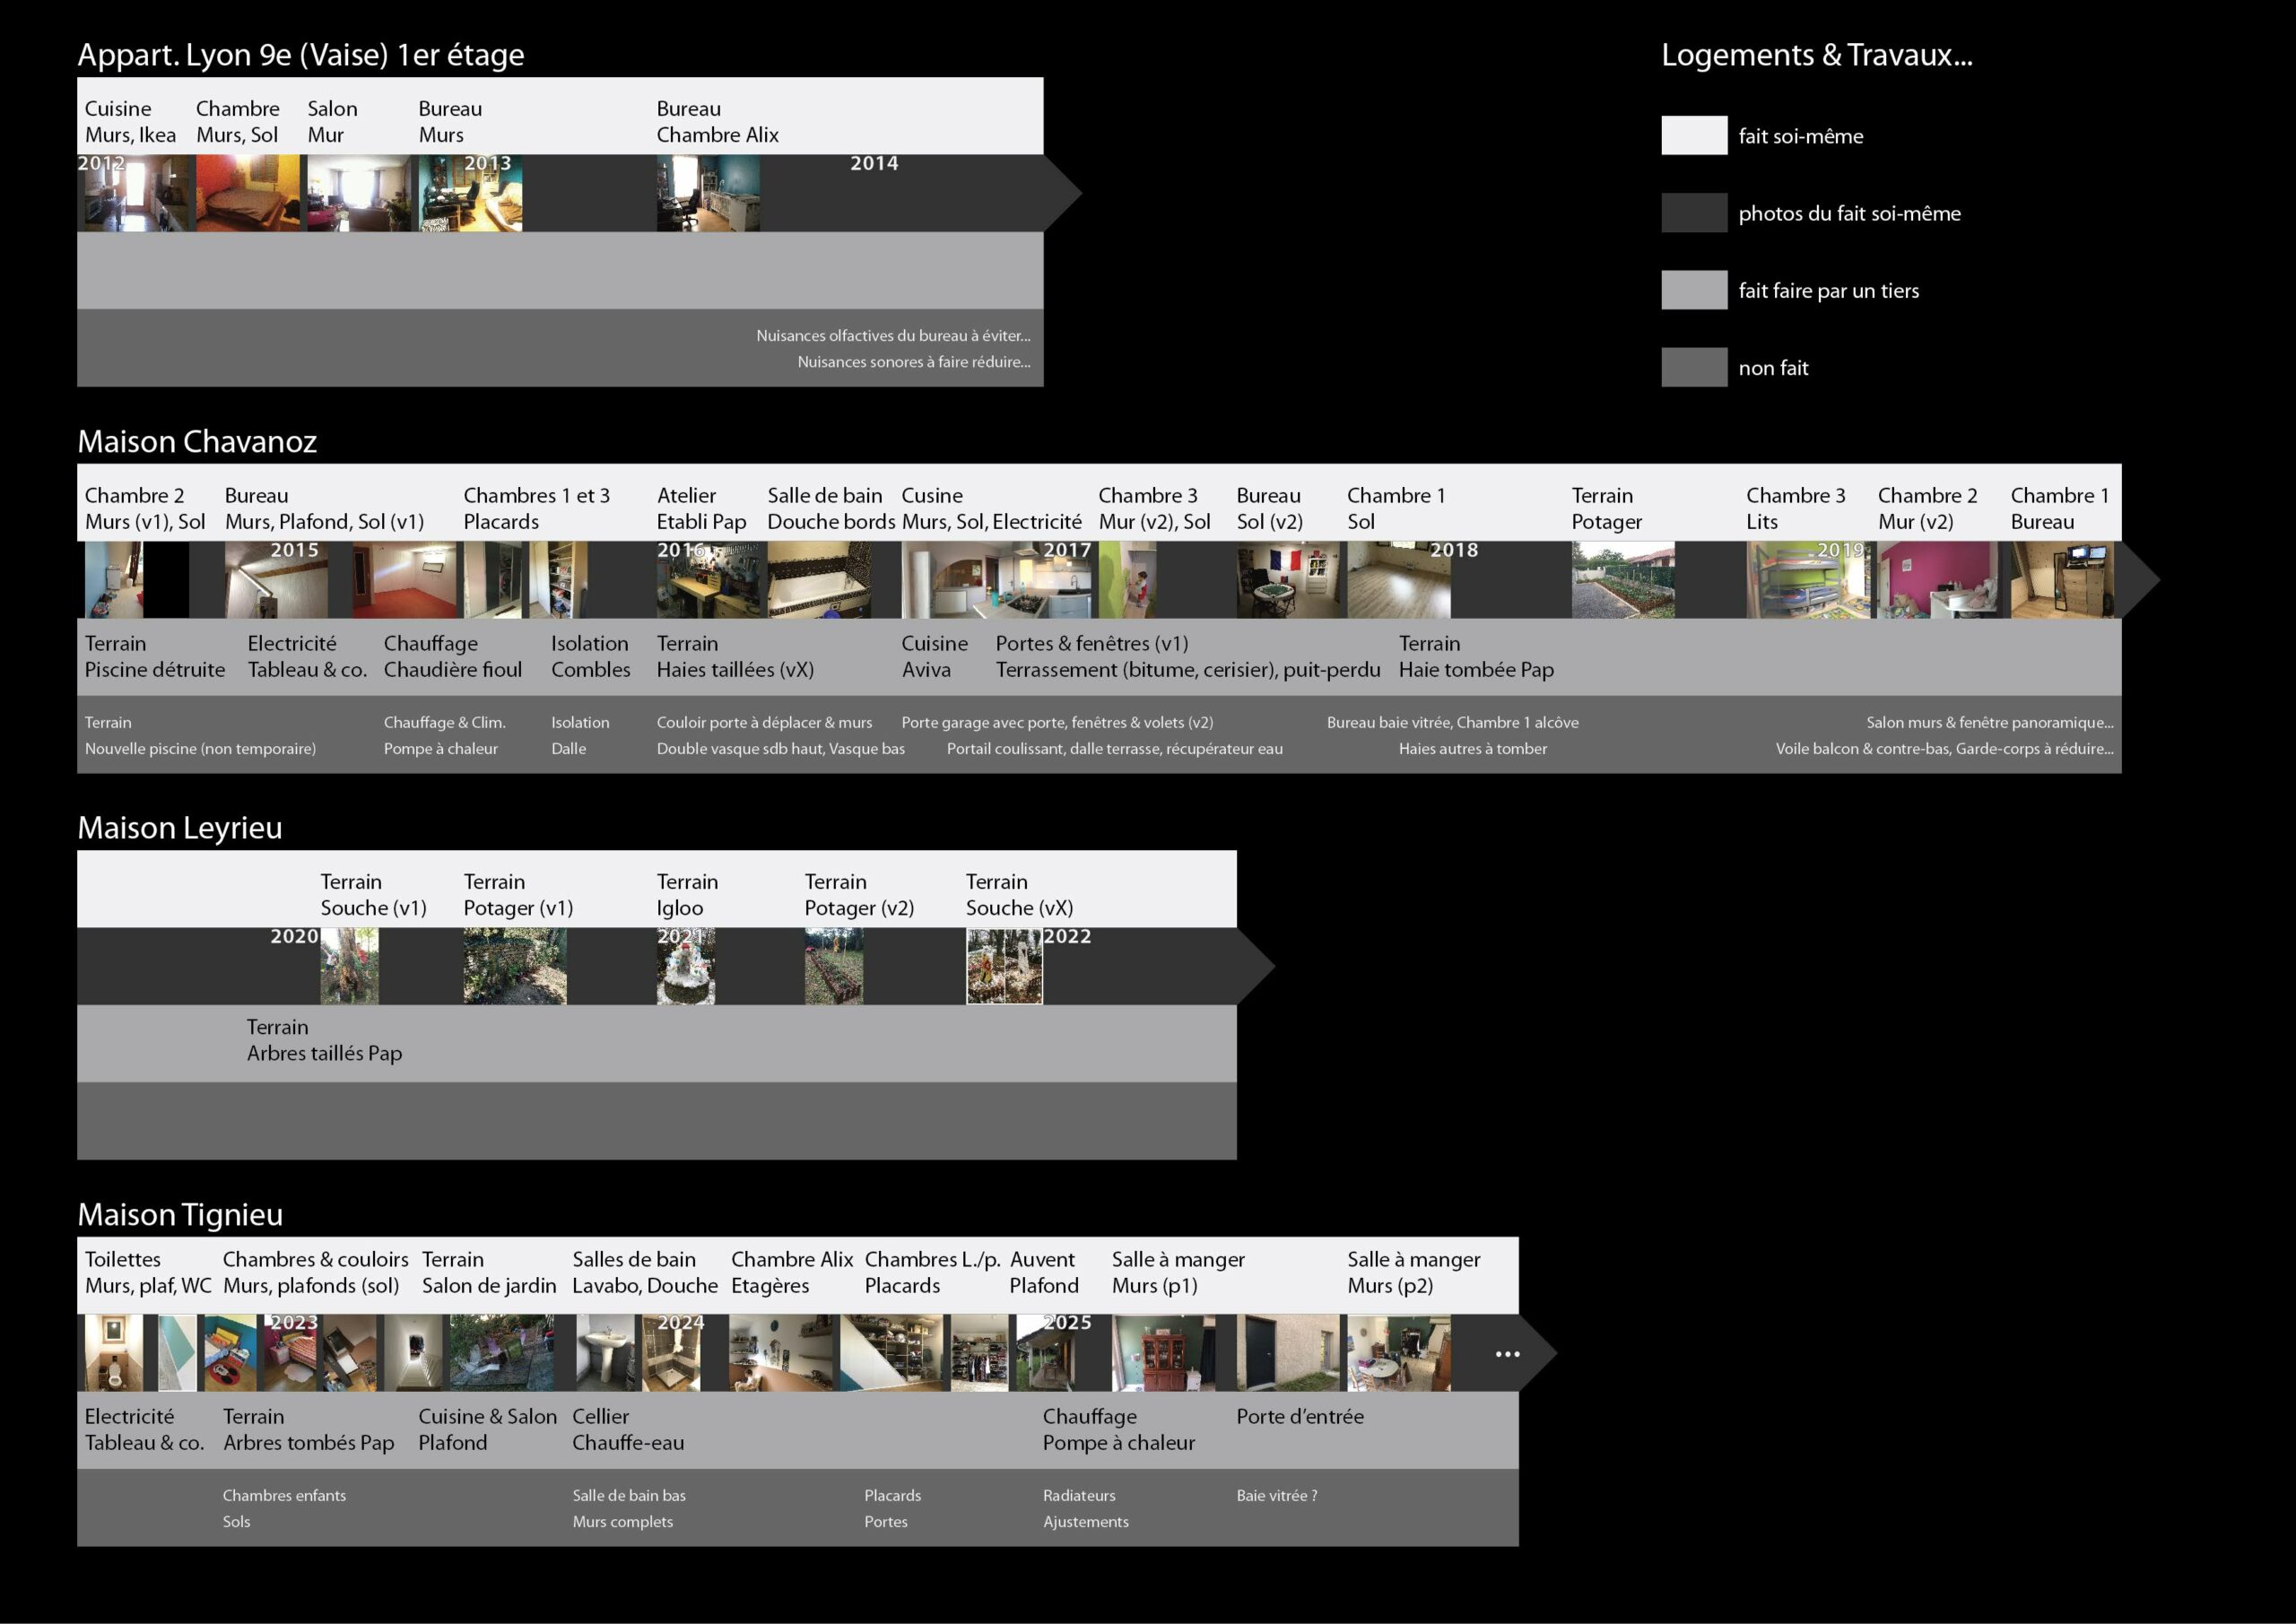Open the Salles de bain lavabo photo
The width and height of the screenshot is (2296, 1624).
605,1353
